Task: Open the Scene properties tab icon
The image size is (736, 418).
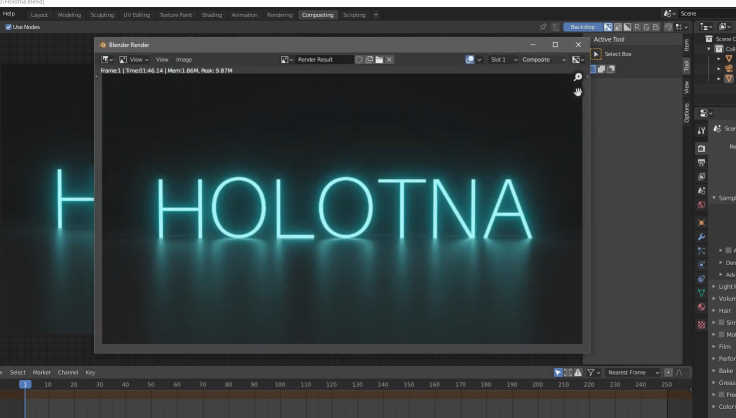Action: 701,190
